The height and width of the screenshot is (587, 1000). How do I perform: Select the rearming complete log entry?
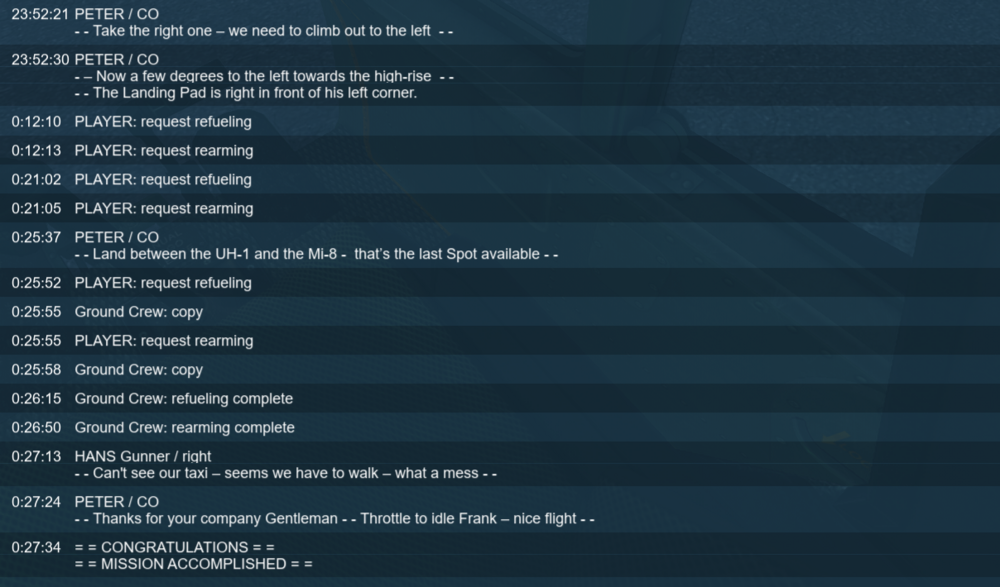(500, 427)
